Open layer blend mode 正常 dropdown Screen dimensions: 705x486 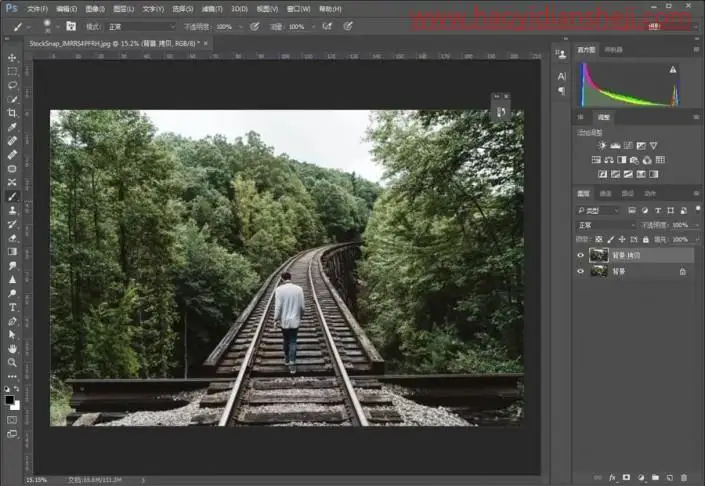coord(606,225)
